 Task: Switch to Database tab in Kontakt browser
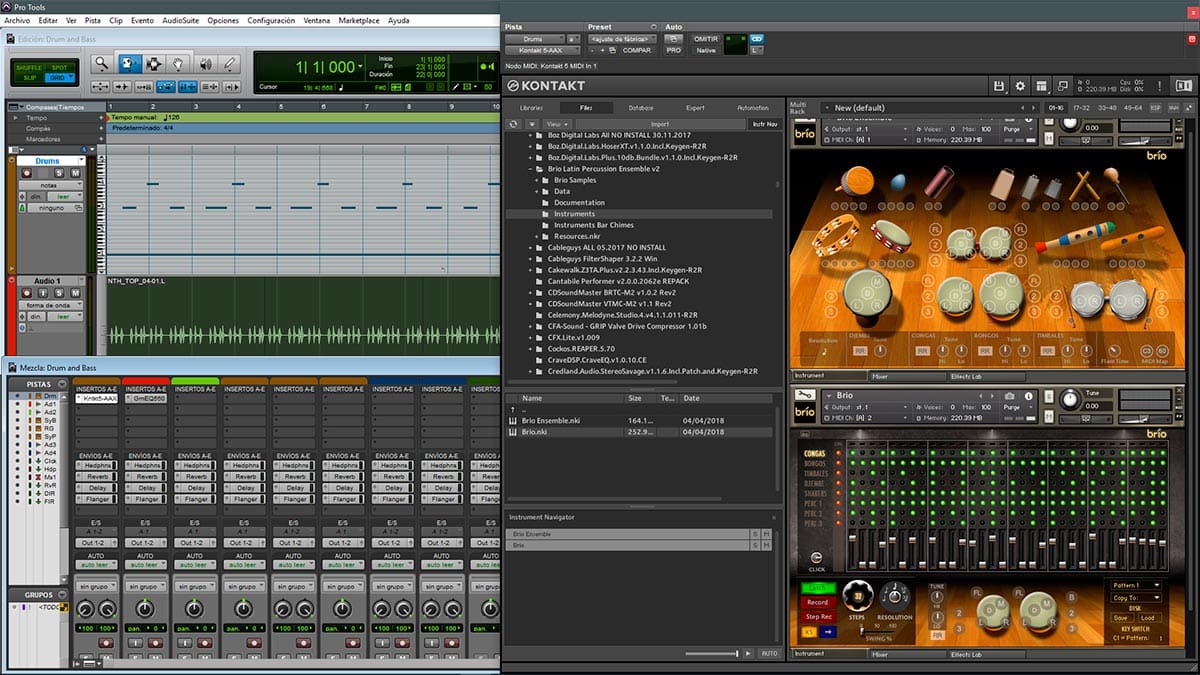pyautogui.click(x=641, y=108)
